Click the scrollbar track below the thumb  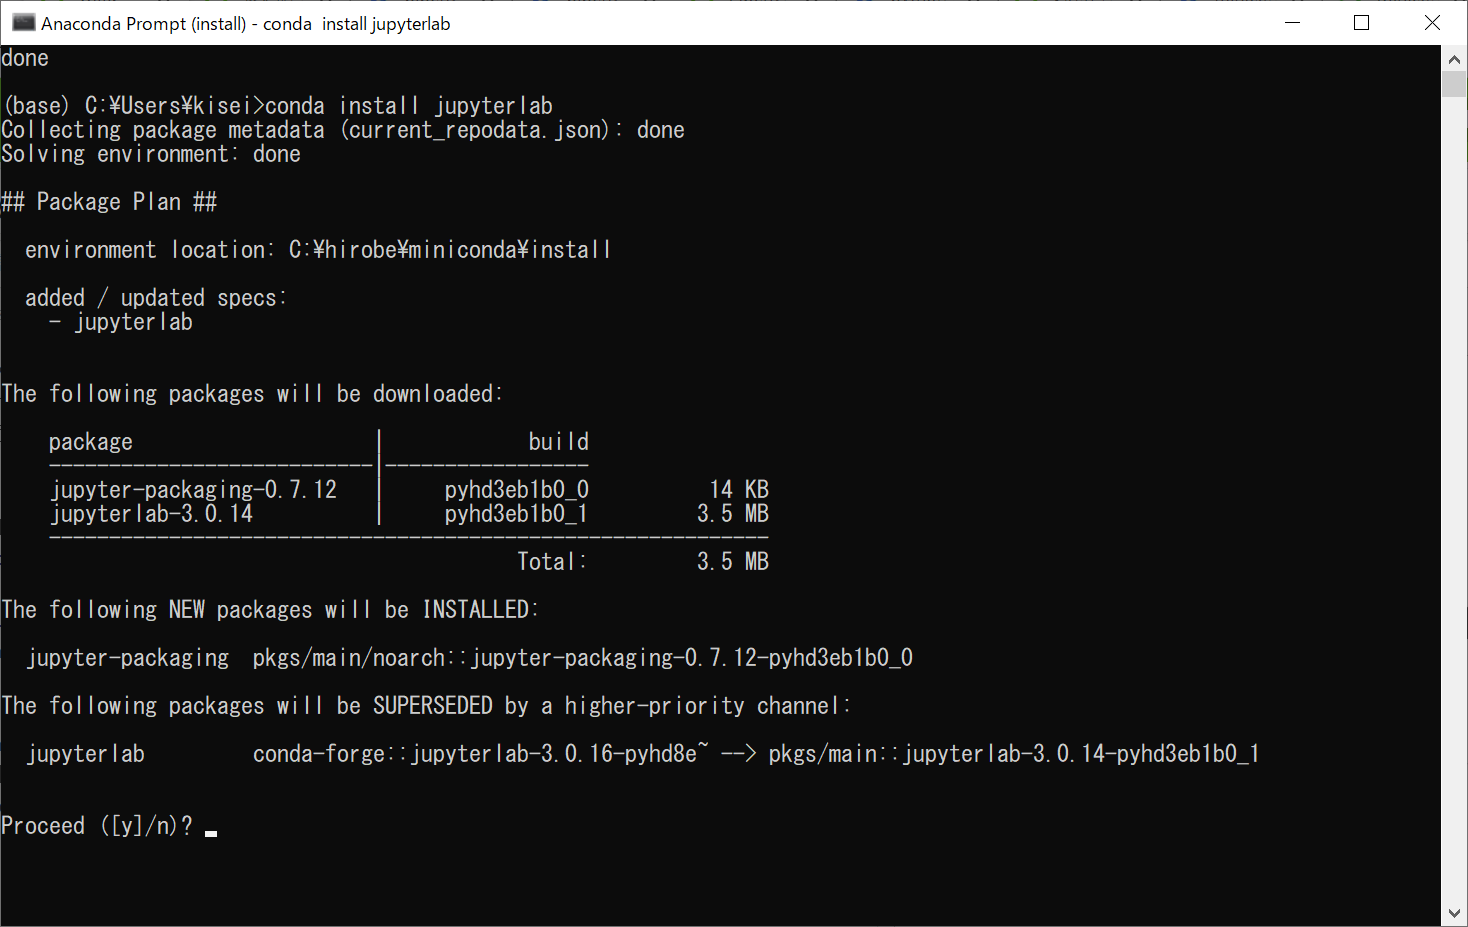coord(1455,500)
